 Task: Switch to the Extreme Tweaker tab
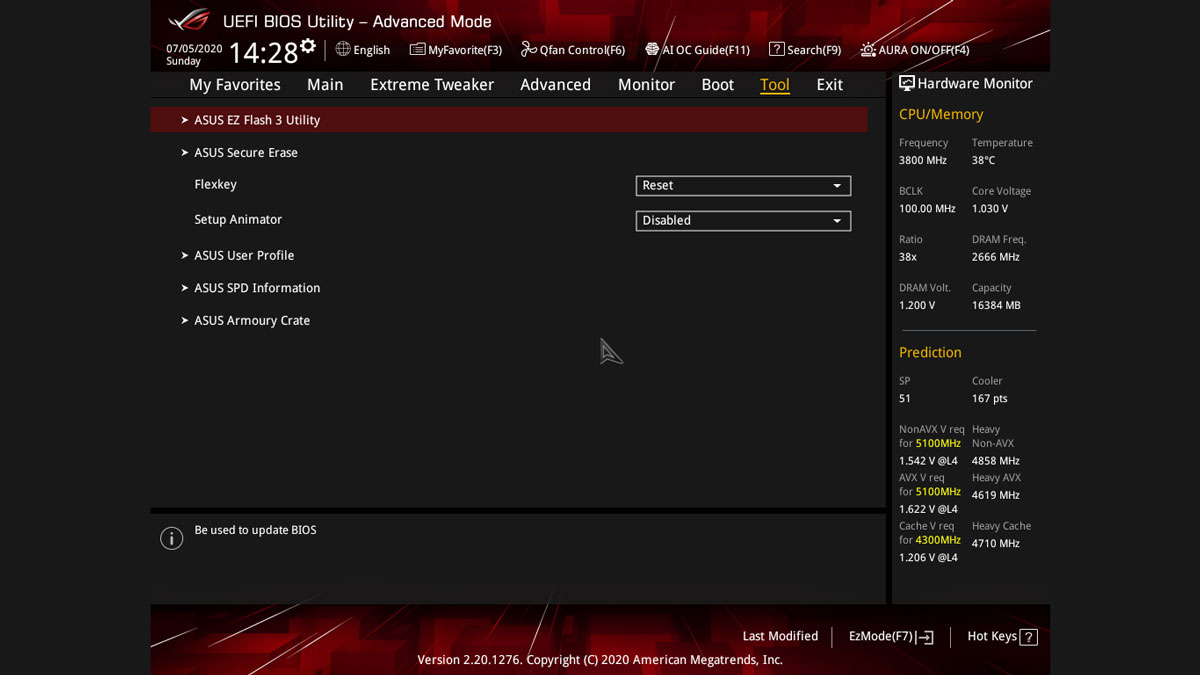(432, 85)
